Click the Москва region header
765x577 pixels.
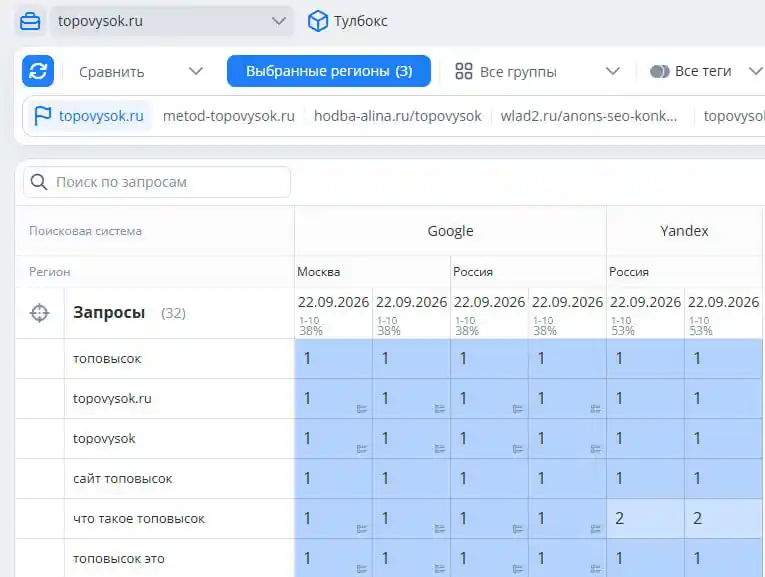click(x=319, y=272)
